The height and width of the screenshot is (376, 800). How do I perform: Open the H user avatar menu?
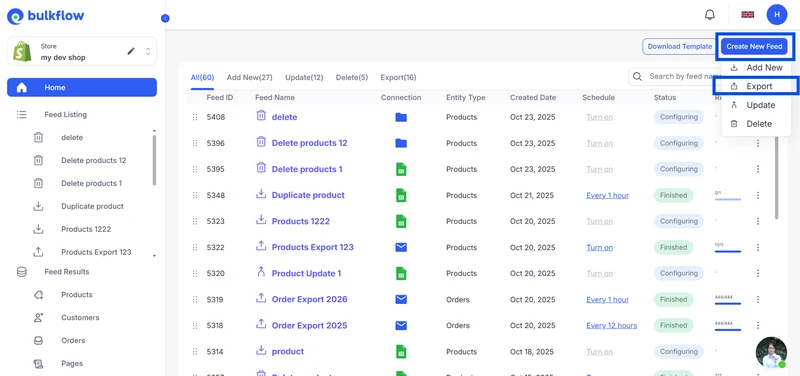pyautogui.click(x=777, y=15)
